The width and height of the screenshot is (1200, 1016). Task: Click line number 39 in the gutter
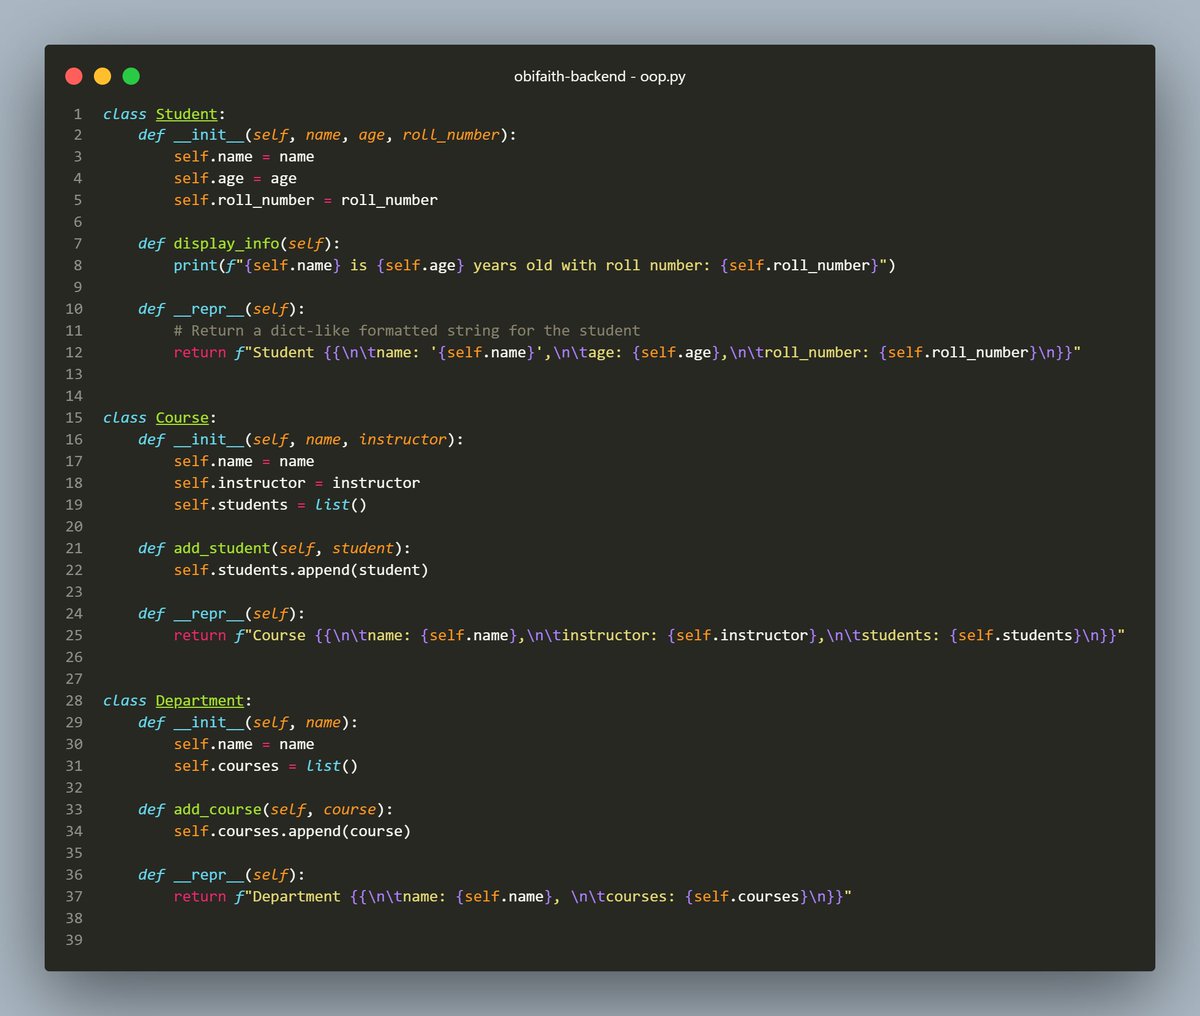[x=74, y=940]
